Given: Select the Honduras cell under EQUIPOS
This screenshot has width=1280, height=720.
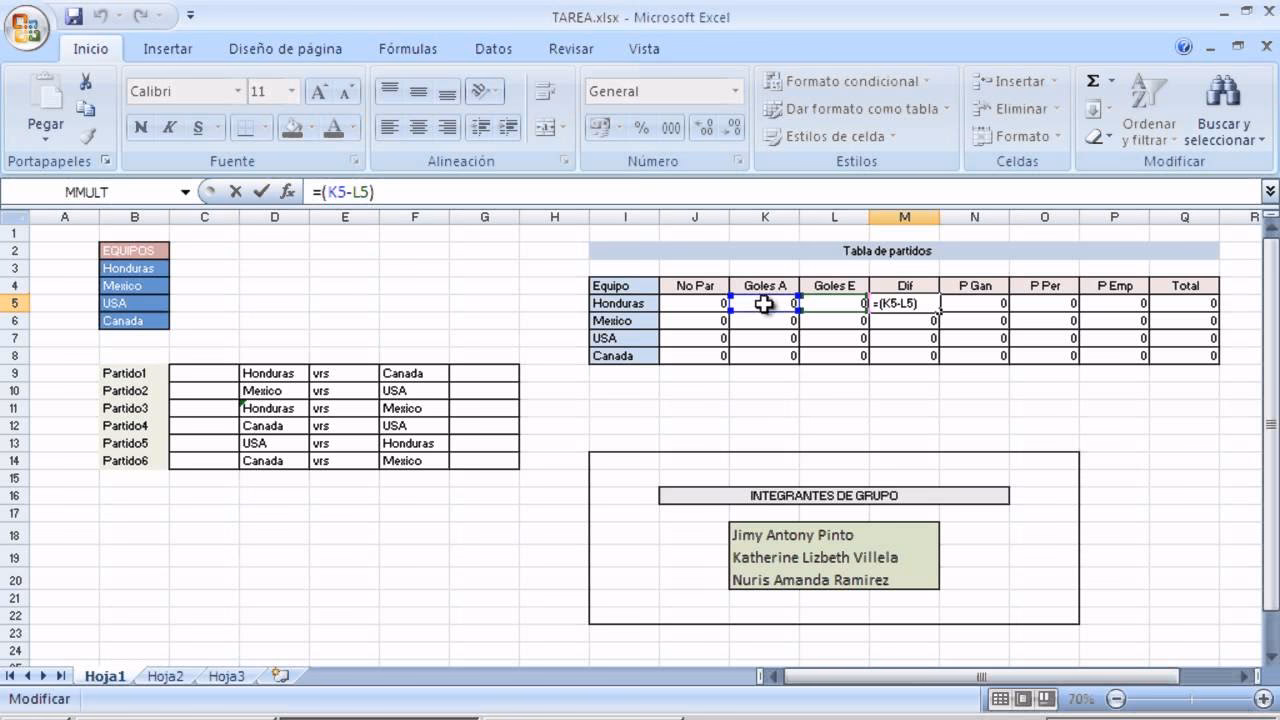Looking at the screenshot, I should click(x=134, y=268).
